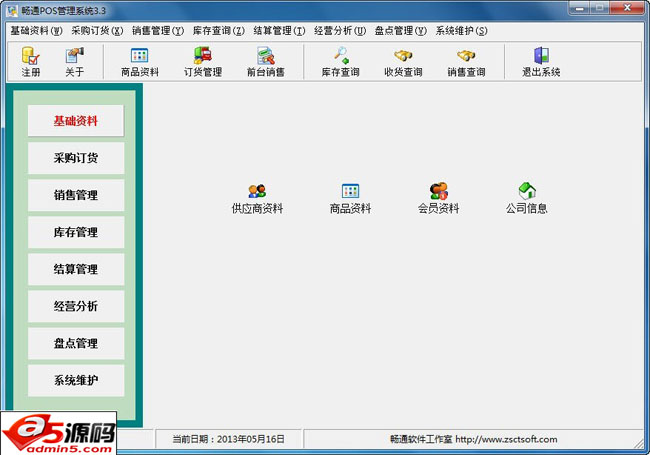Minimize the POS window
This screenshot has height=455, width=650.
579,8
